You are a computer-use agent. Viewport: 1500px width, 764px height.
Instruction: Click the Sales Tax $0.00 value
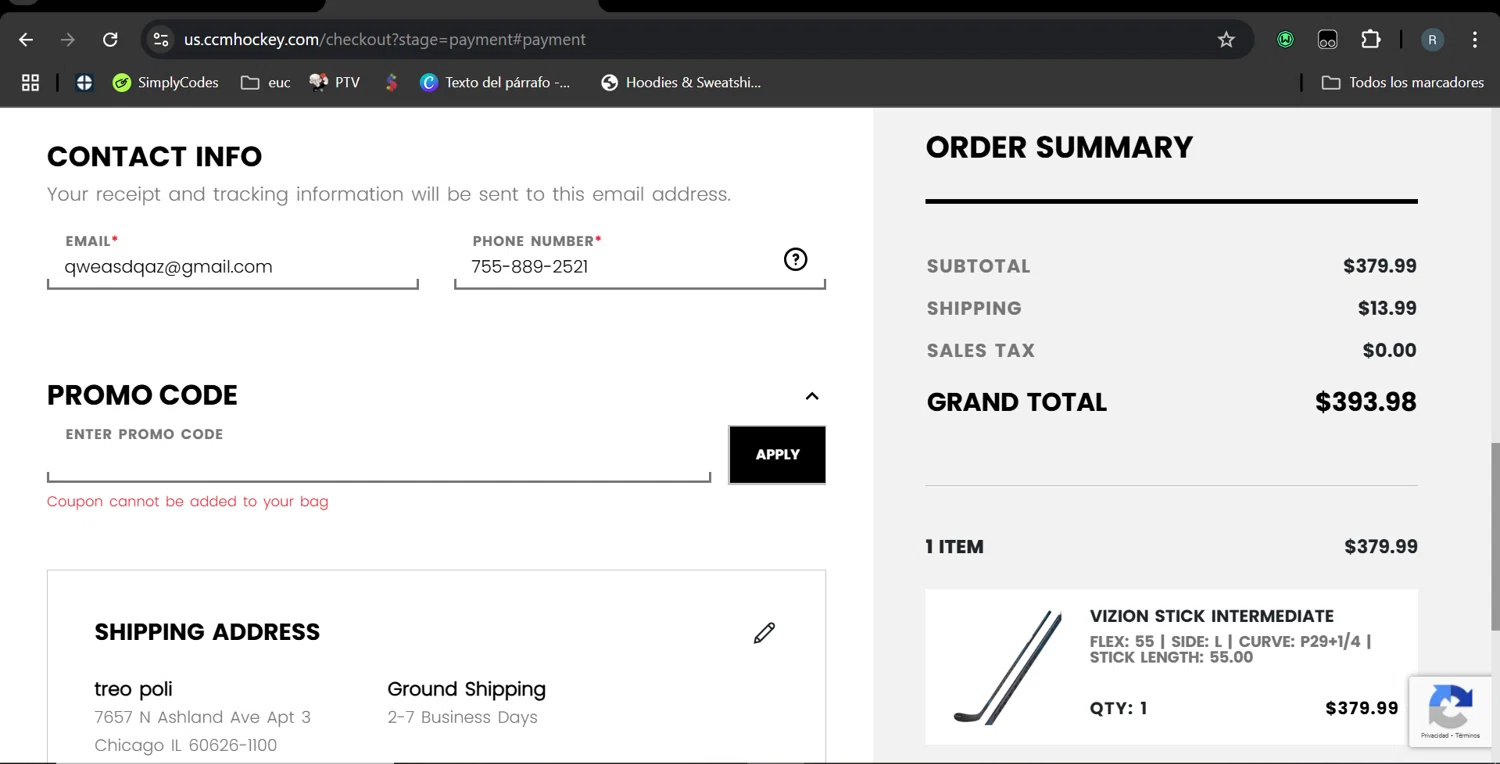tap(1389, 351)
